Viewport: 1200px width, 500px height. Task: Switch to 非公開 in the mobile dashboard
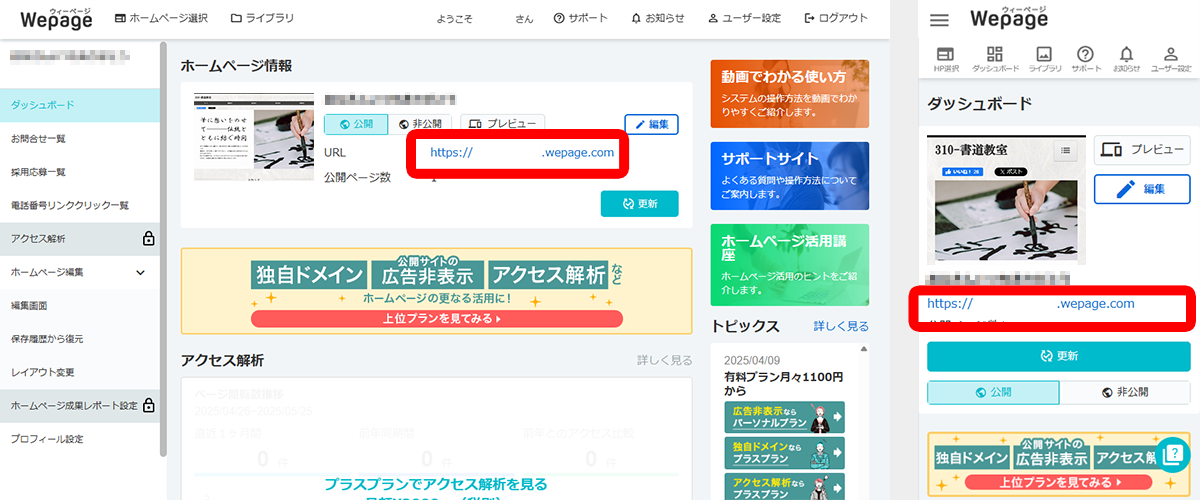click(1125, 392)
